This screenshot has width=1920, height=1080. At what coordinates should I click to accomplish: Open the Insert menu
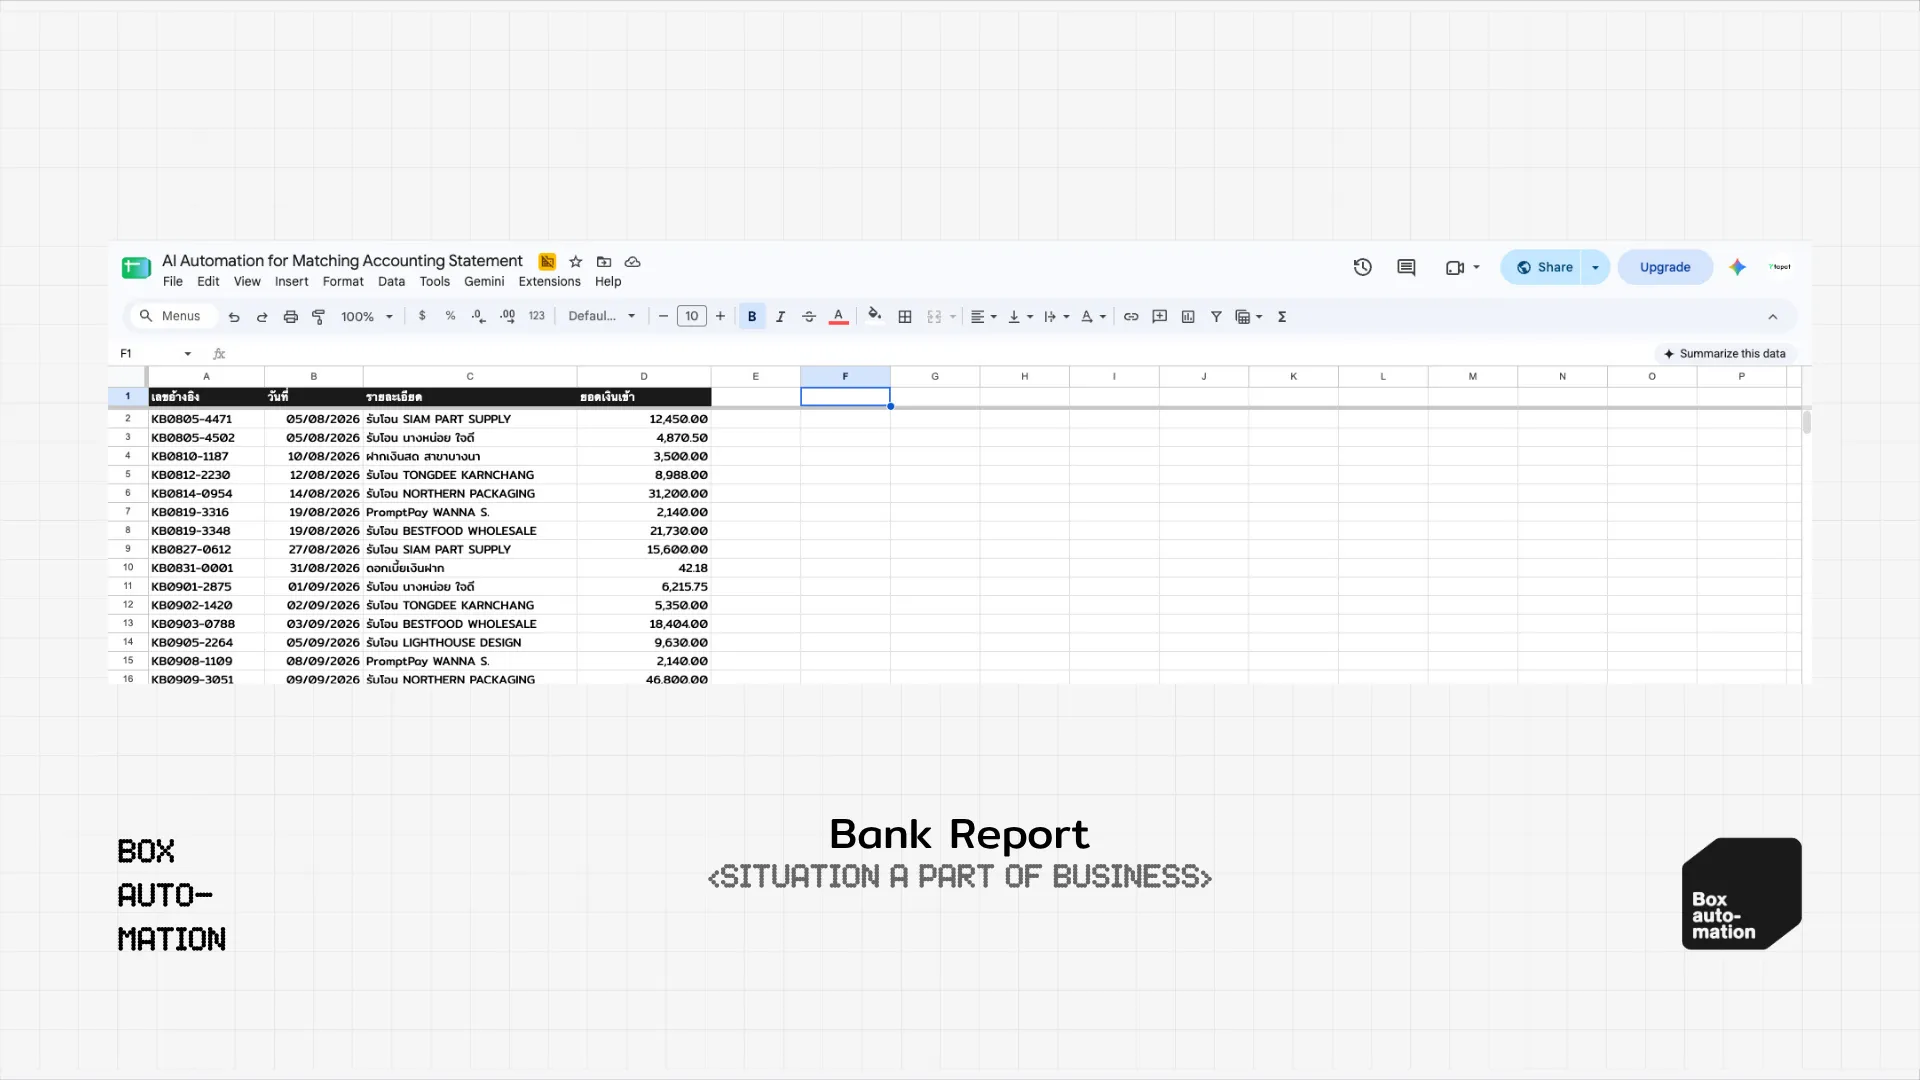291,282
